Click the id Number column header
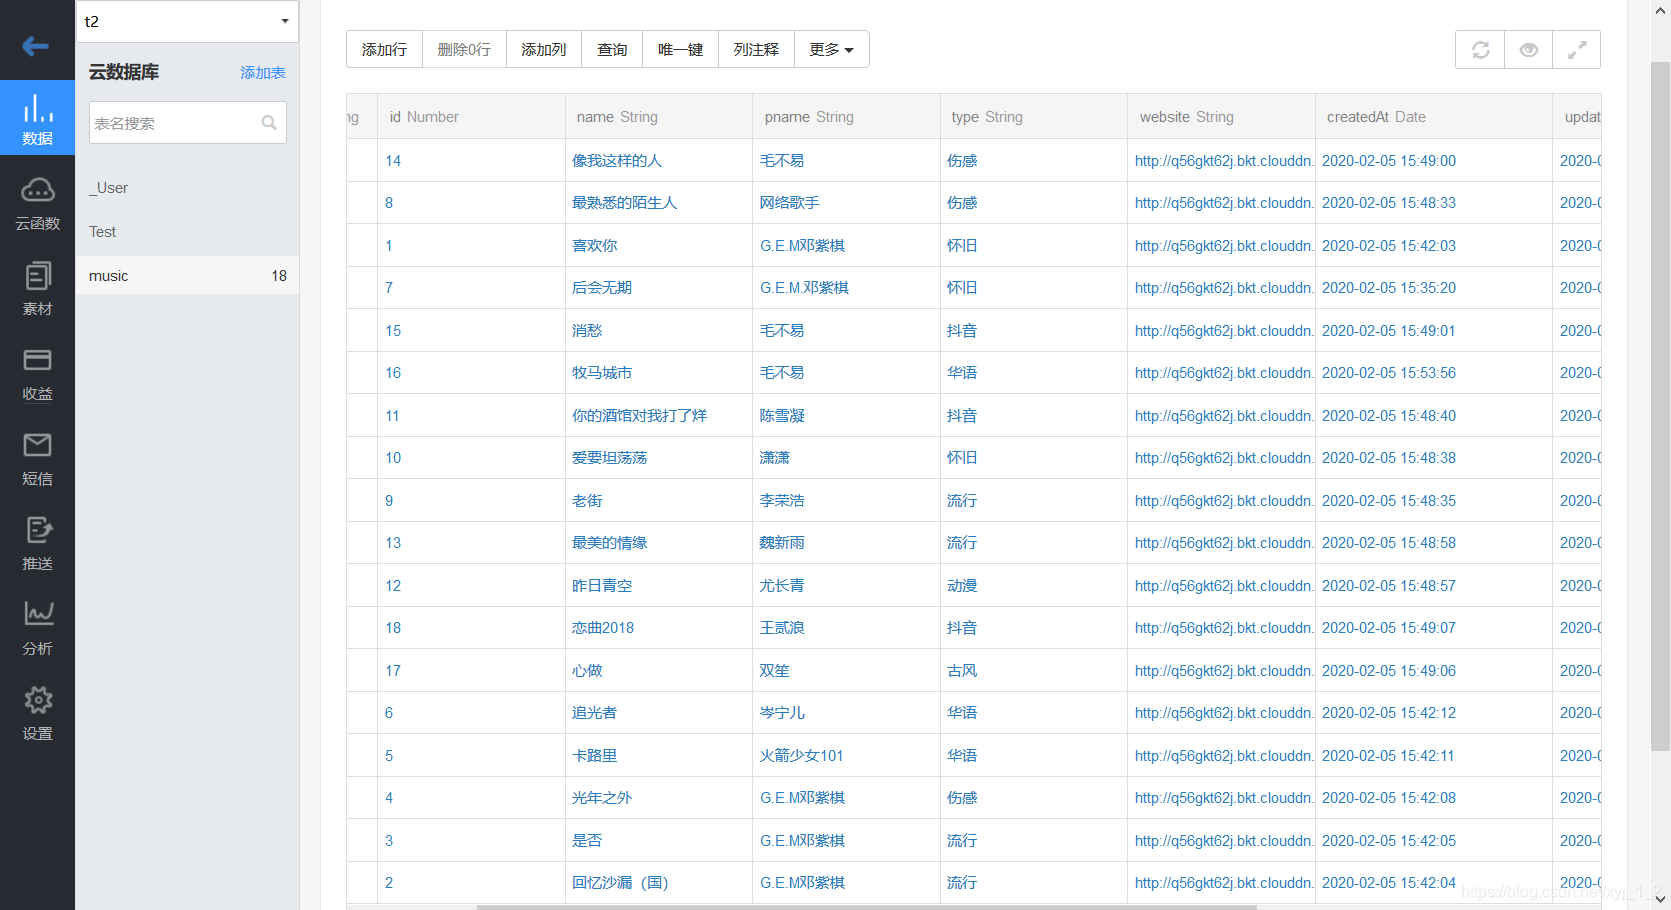The image size is (1671, 910). pos(471,117)
